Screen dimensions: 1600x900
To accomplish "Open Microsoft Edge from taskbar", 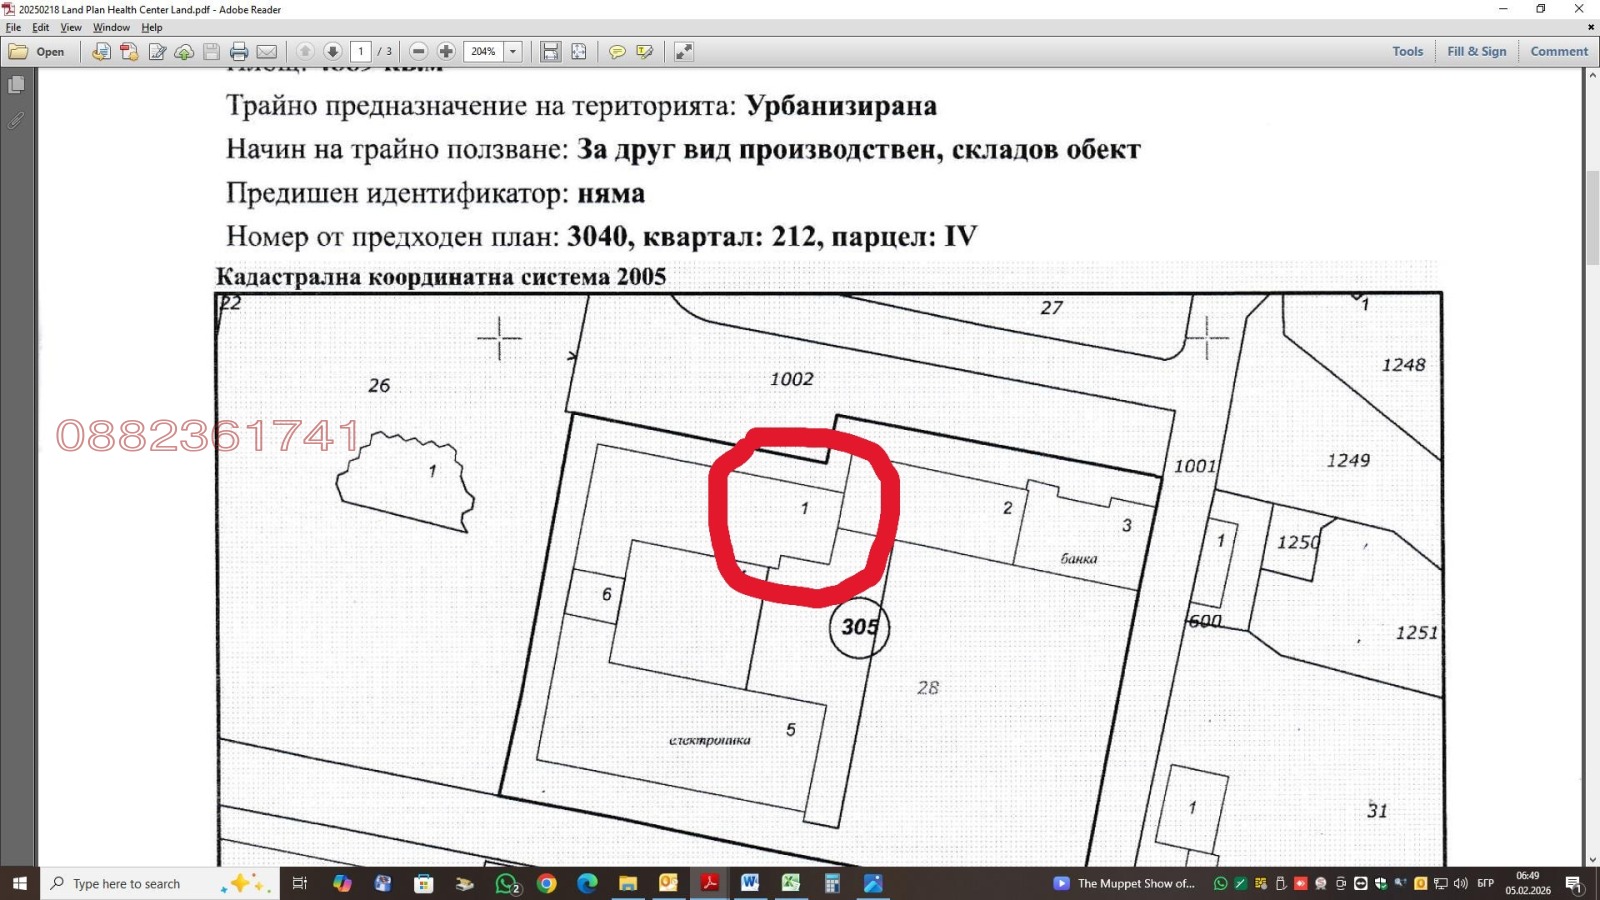I will pos(587,883).
